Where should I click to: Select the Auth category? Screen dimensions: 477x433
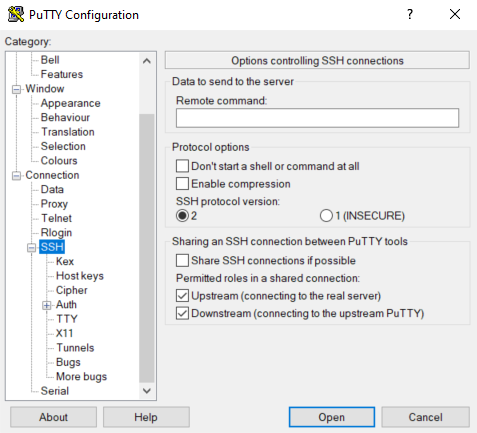pos(66,305)
